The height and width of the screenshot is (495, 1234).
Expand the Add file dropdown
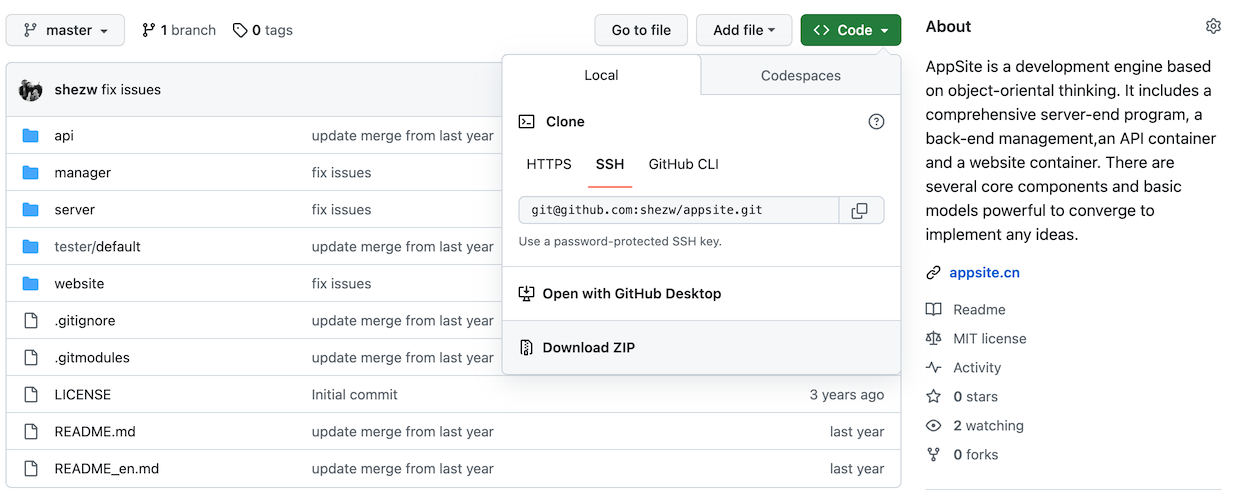click(744, 30)
